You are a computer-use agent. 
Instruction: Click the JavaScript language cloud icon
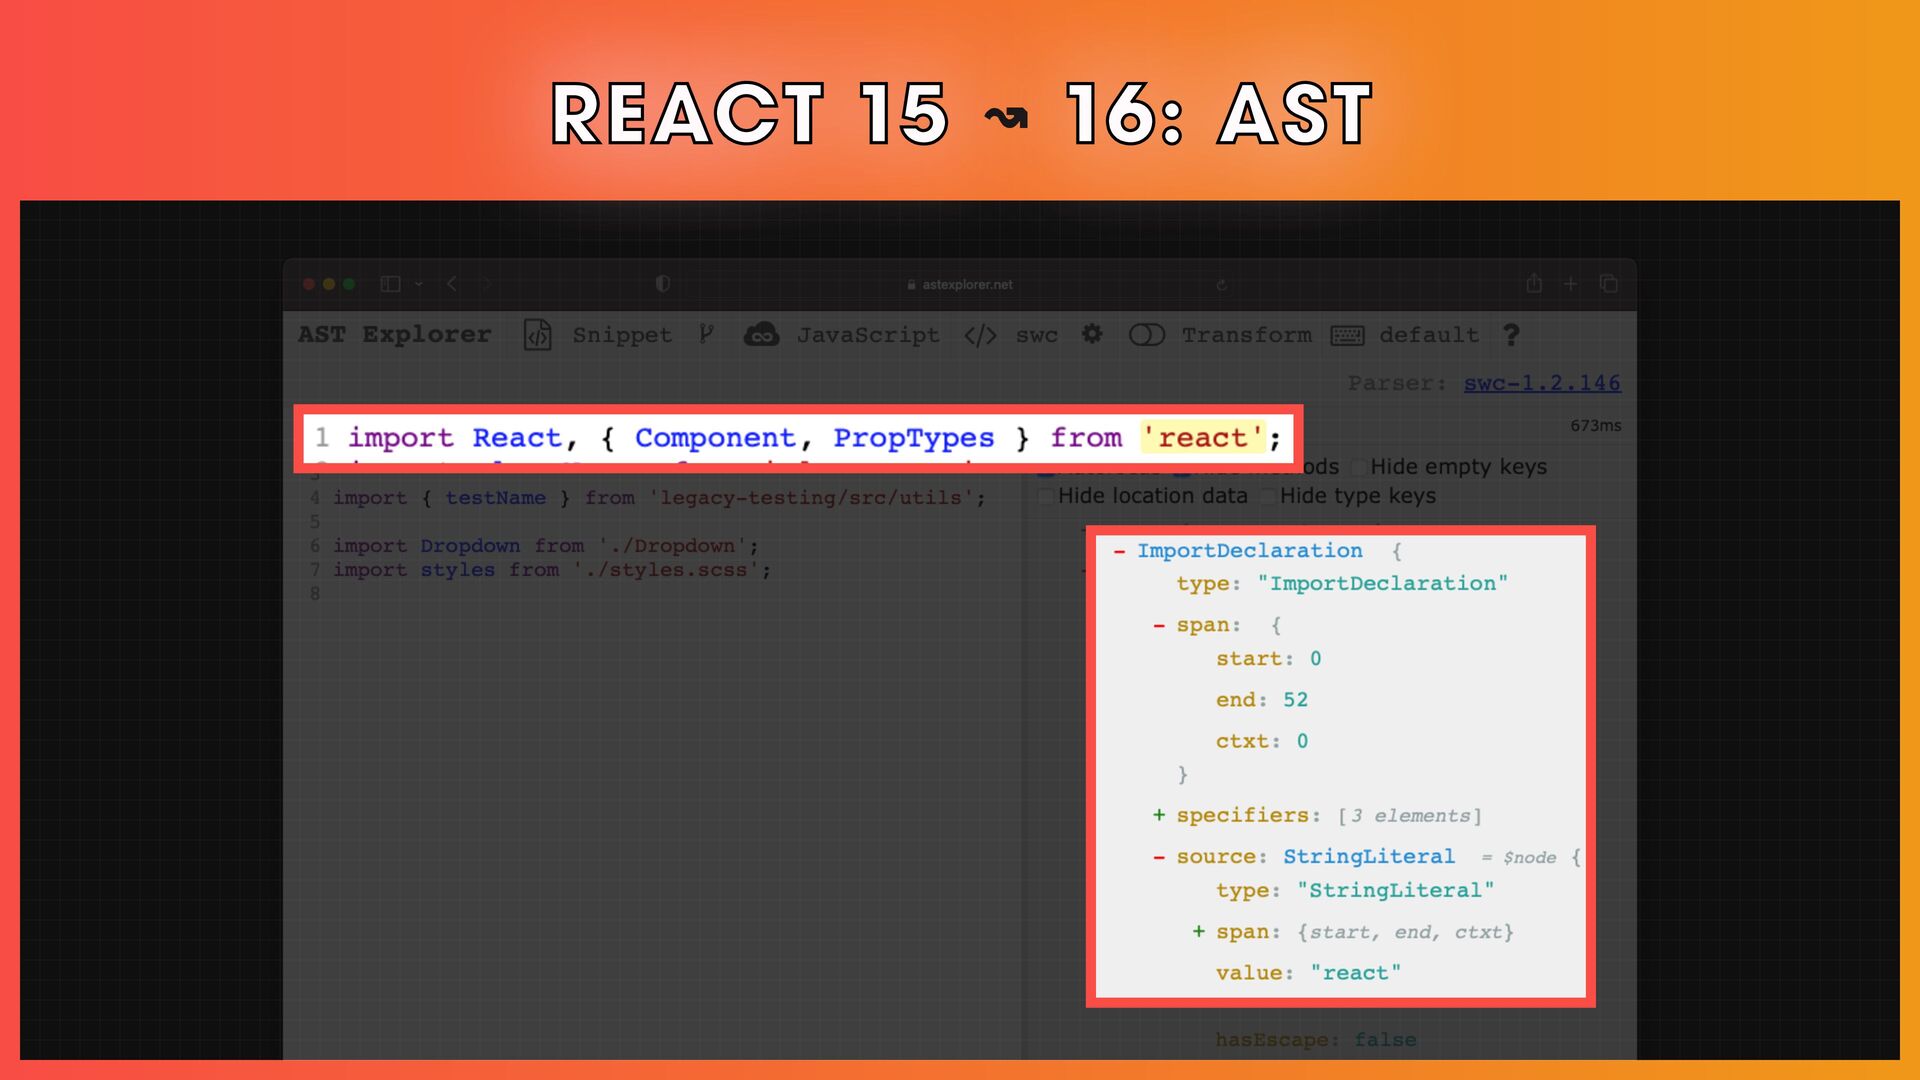[x=761, y=335]
